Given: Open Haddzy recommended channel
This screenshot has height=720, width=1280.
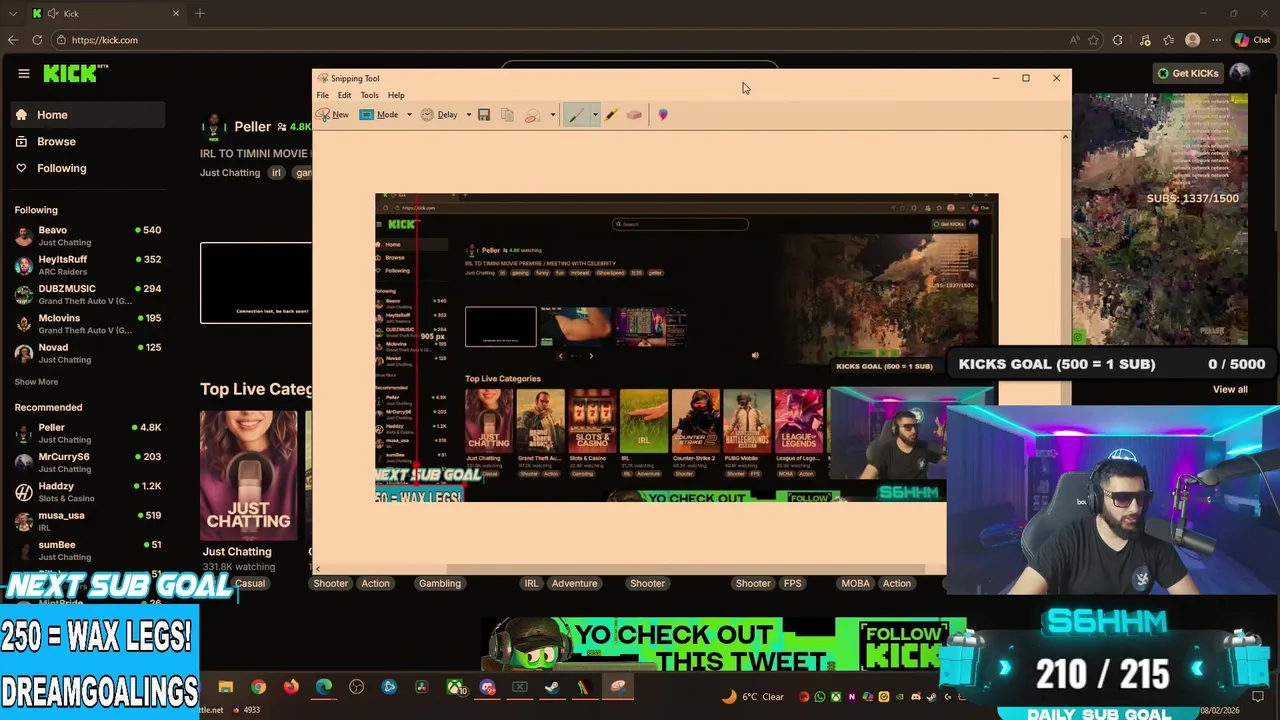Looking at the screenshot, I should tap(87, 491).
